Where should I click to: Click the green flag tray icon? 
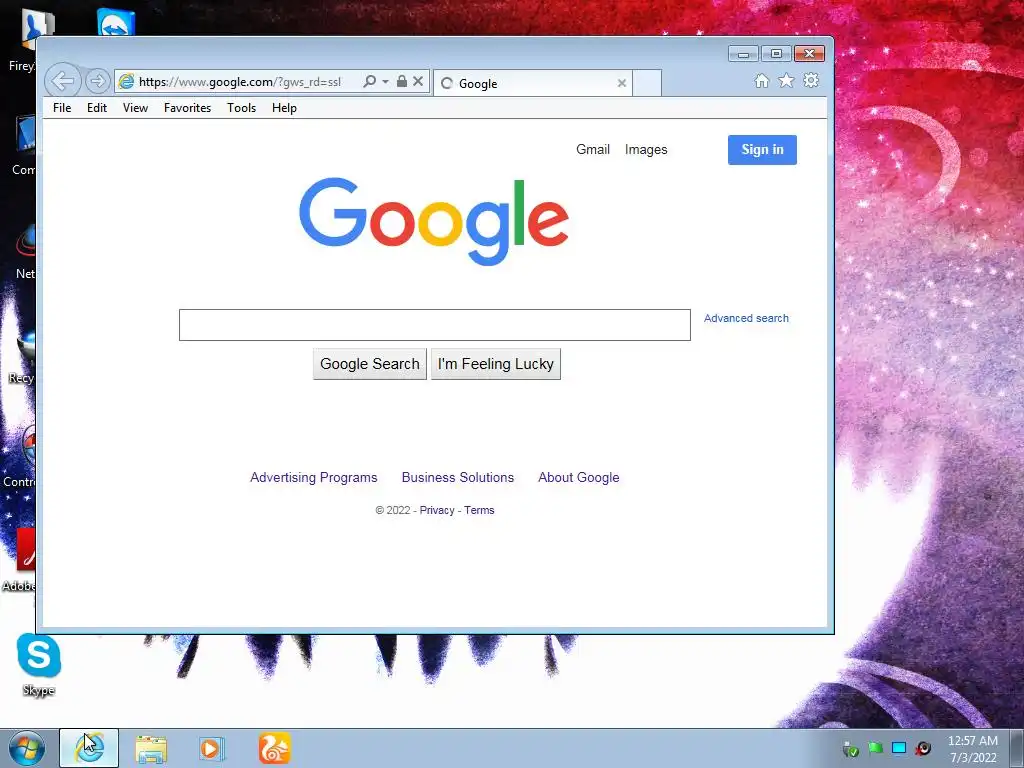[x=875, y=748]
